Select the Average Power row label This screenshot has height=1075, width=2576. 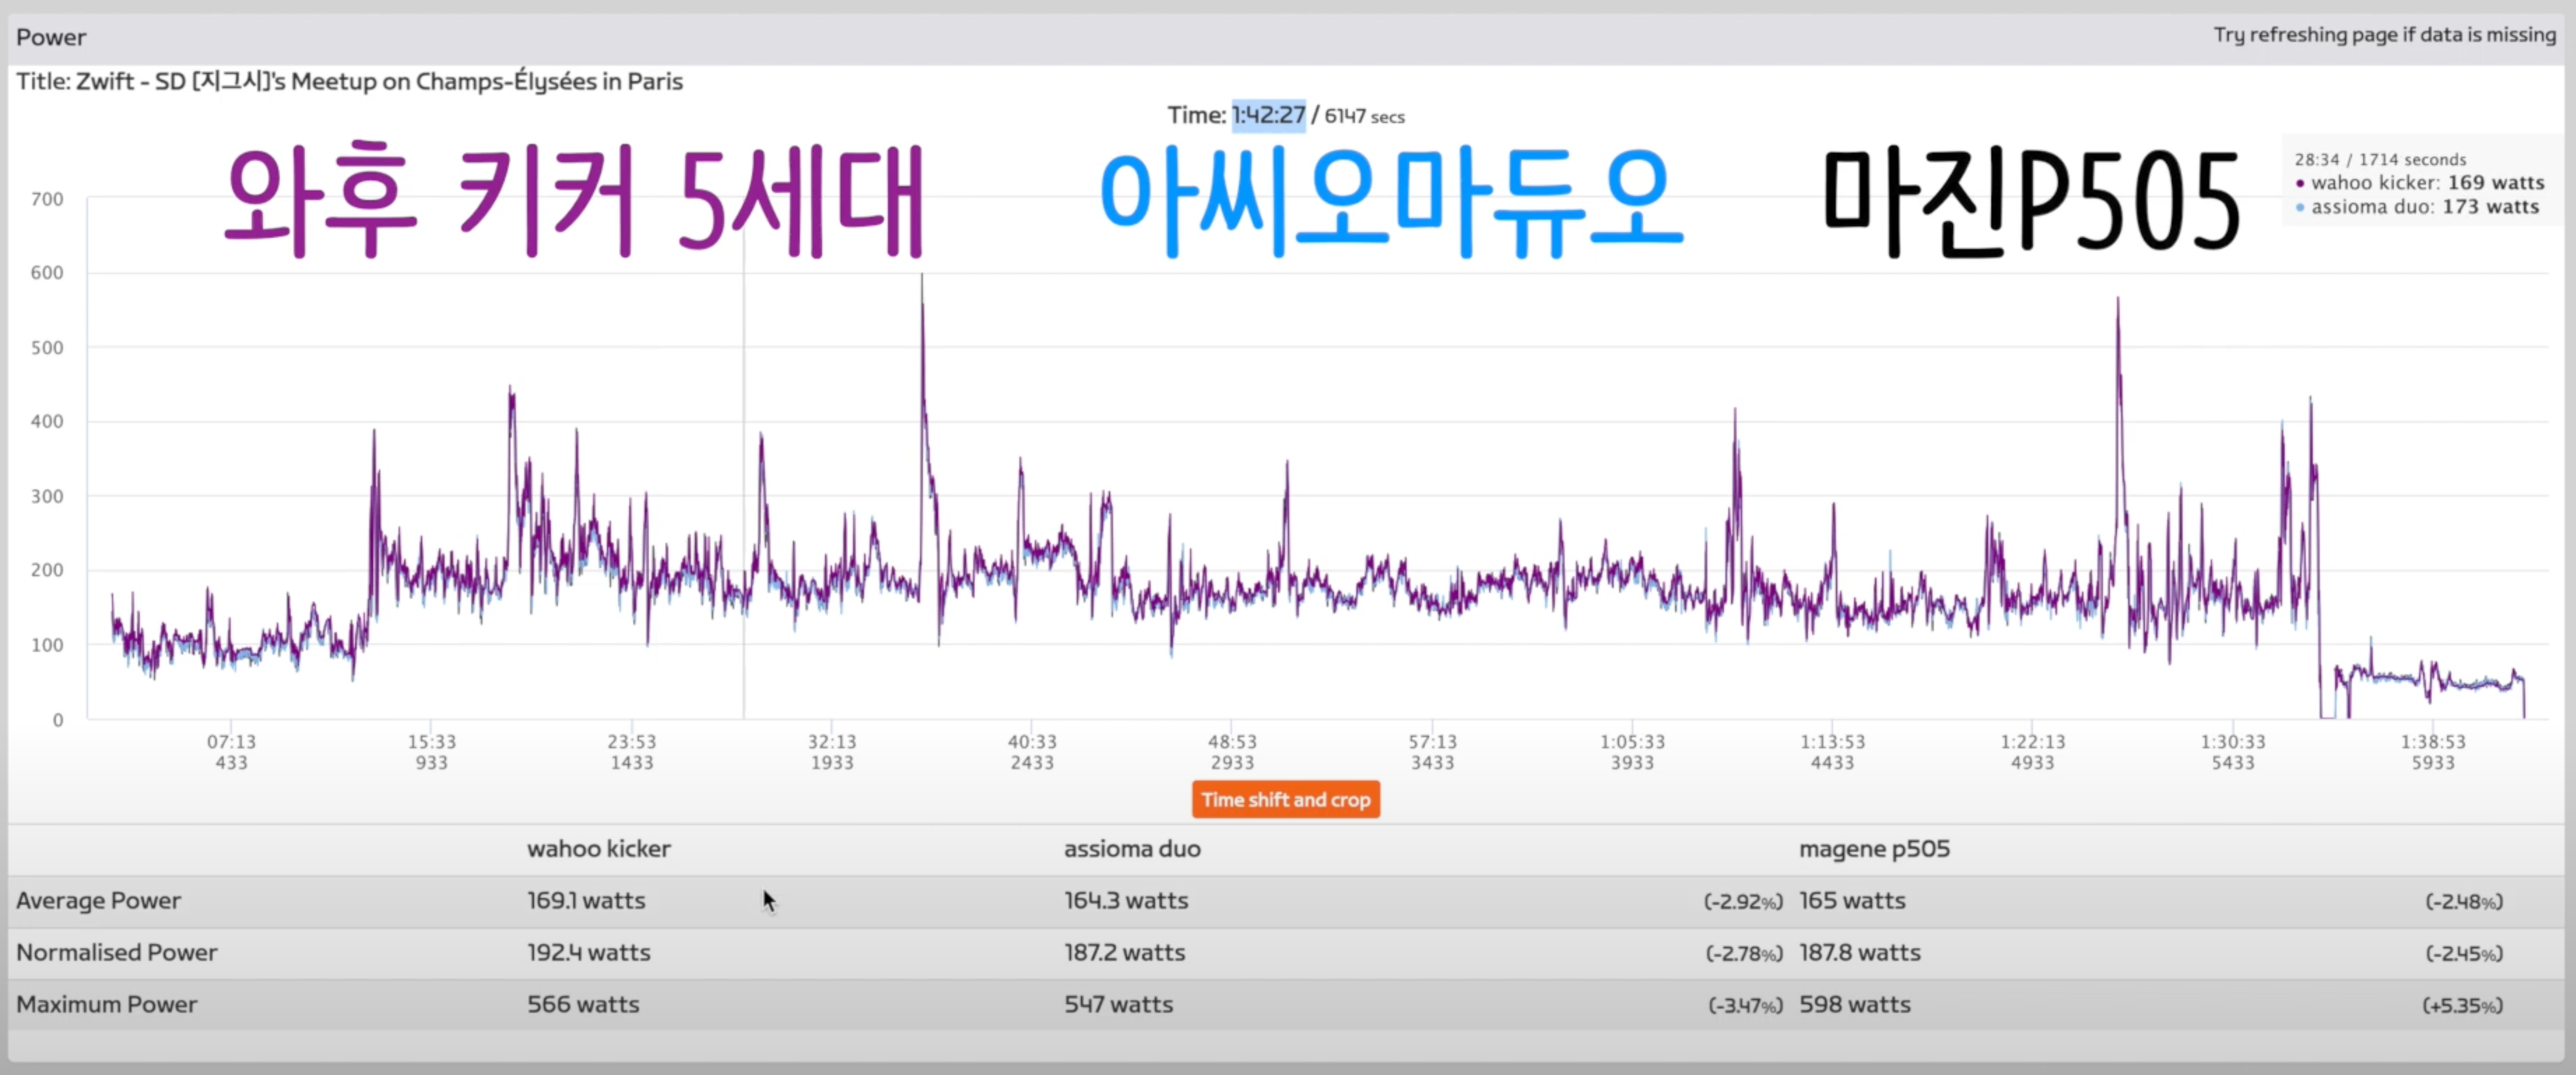point(98,900)
